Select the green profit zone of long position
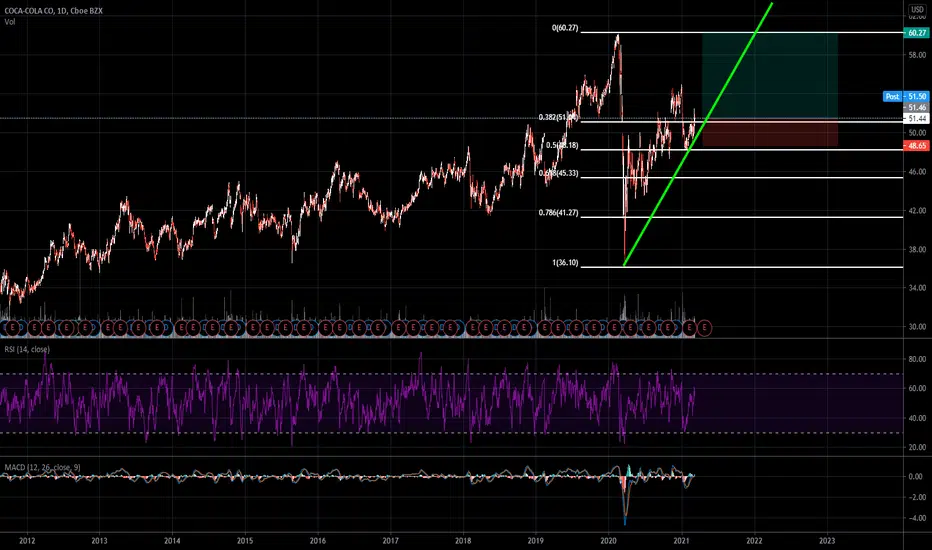 770,76
